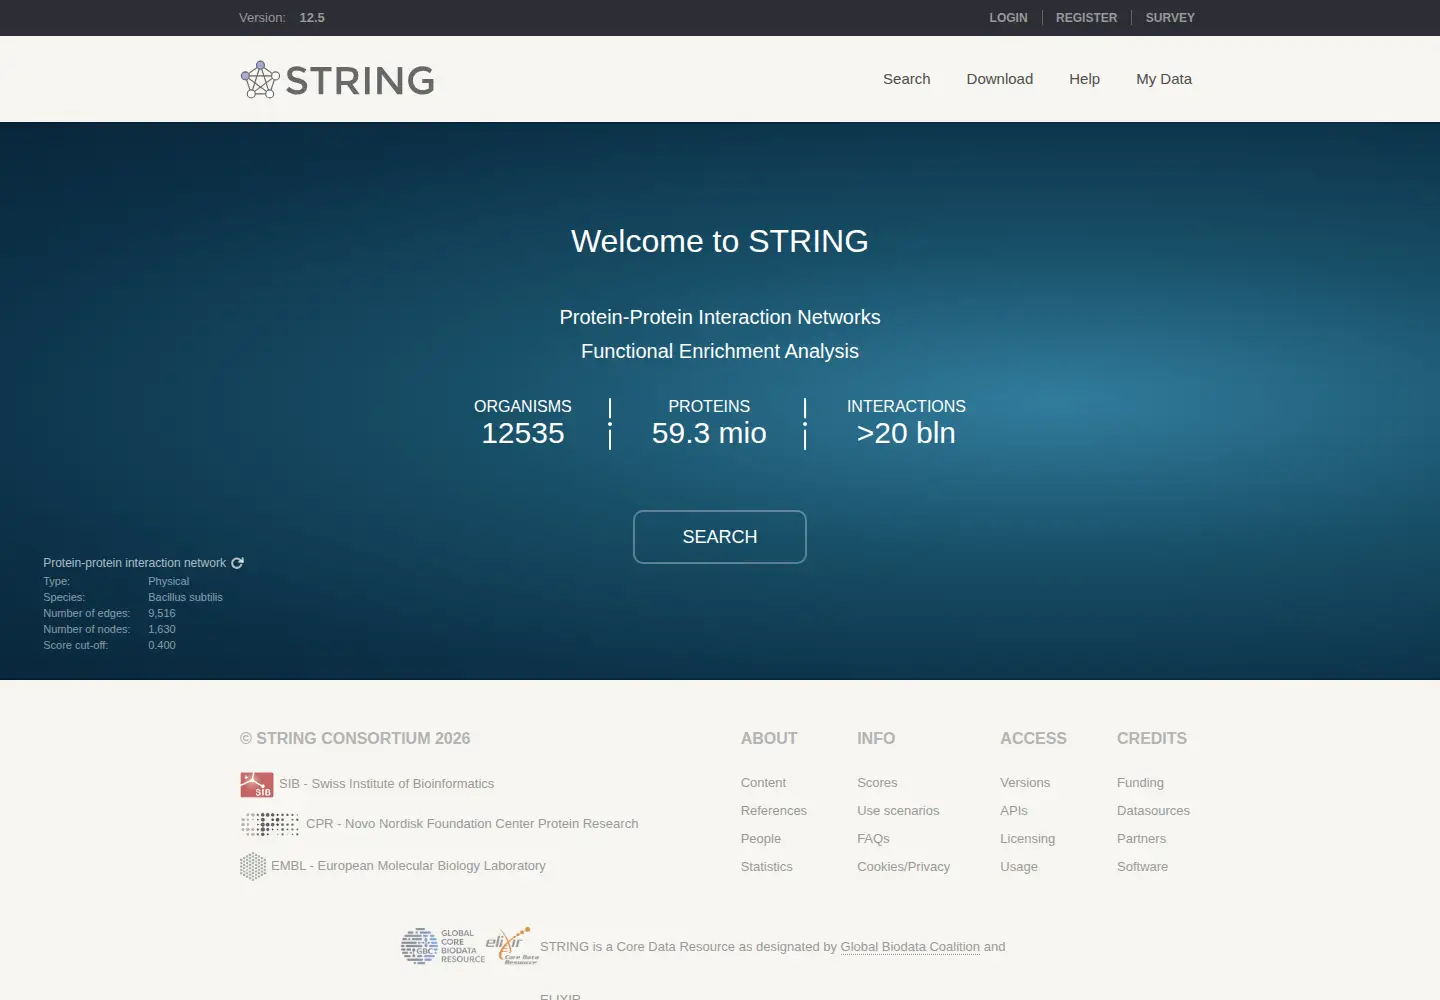This screenshot has height=1000, width=1440.
Task: Open the Cookies/Privacy link
Action: click(x=904, y=867)
